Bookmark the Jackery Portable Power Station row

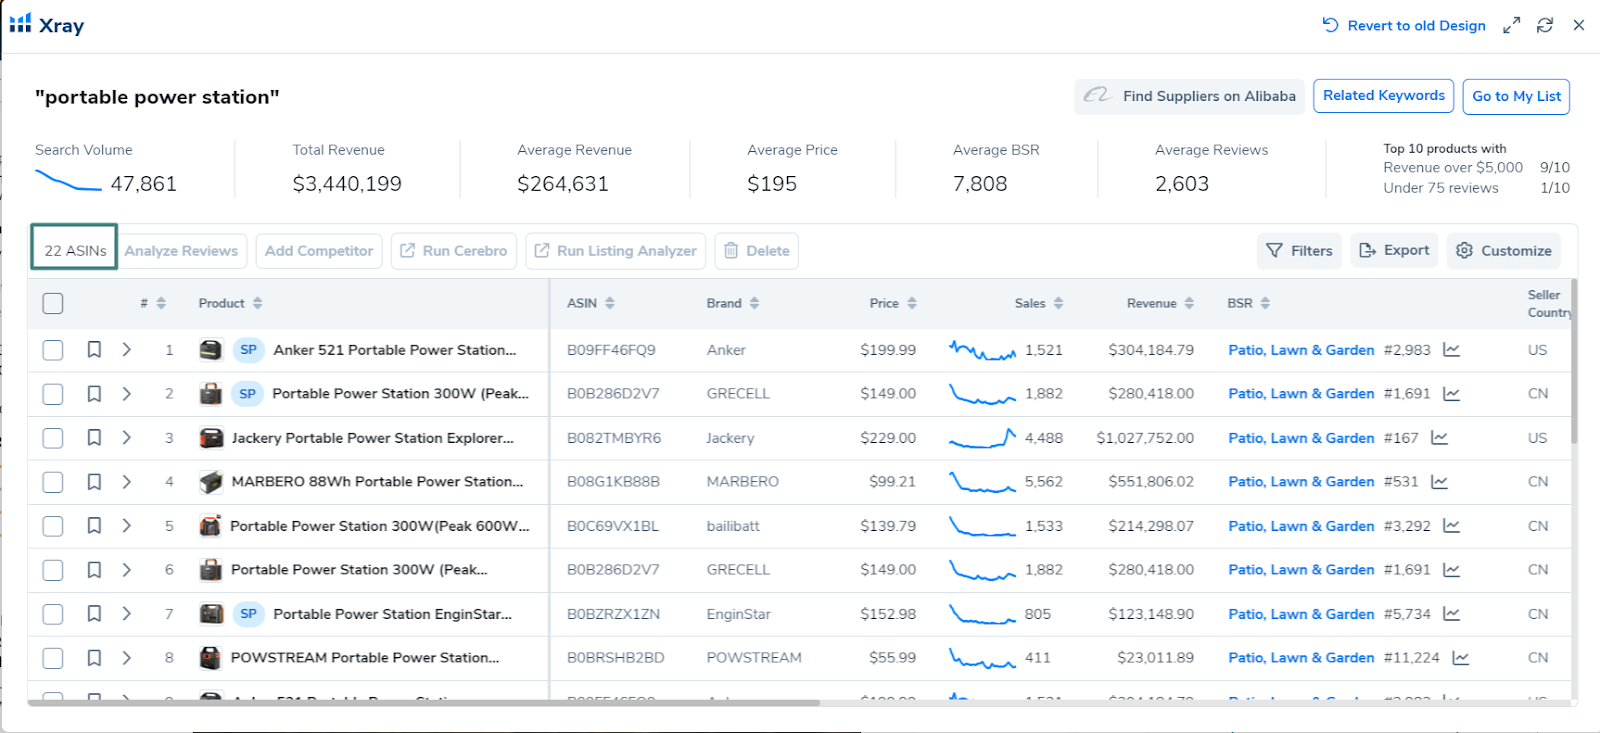point(94,438)
